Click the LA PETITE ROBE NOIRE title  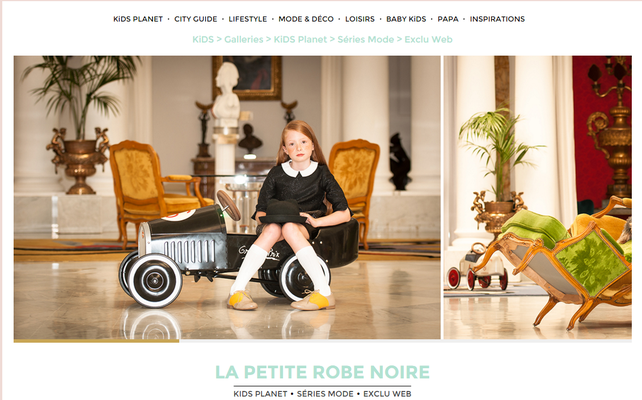coord(322,372)
